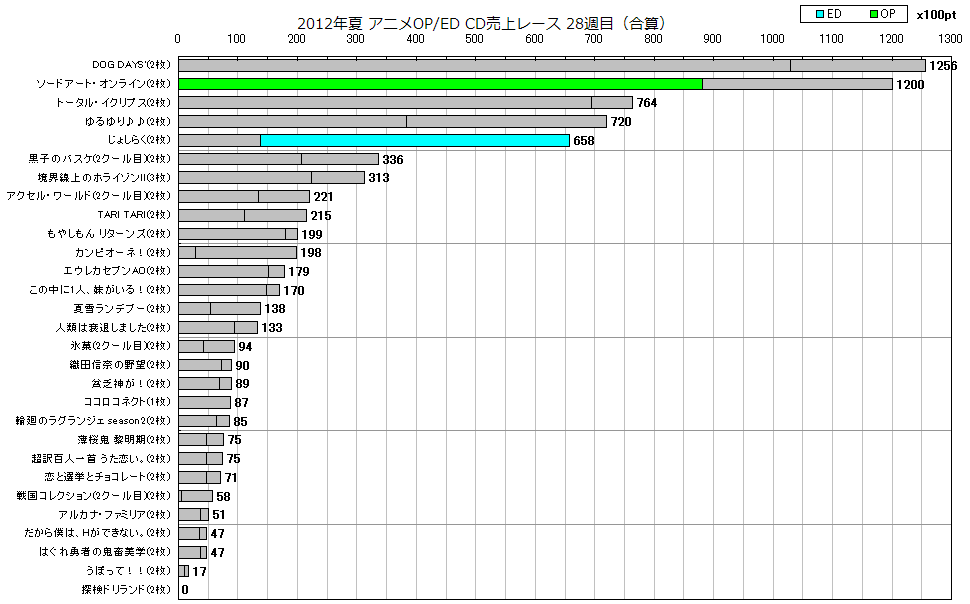The width and height of the screenshot is (970, 604).
Task: Click the chart title text at top
Action: [482, 22]
